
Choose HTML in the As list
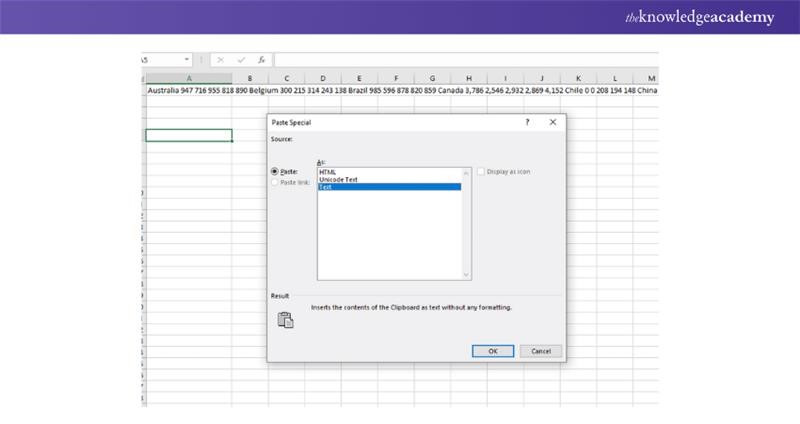point(328,172)
